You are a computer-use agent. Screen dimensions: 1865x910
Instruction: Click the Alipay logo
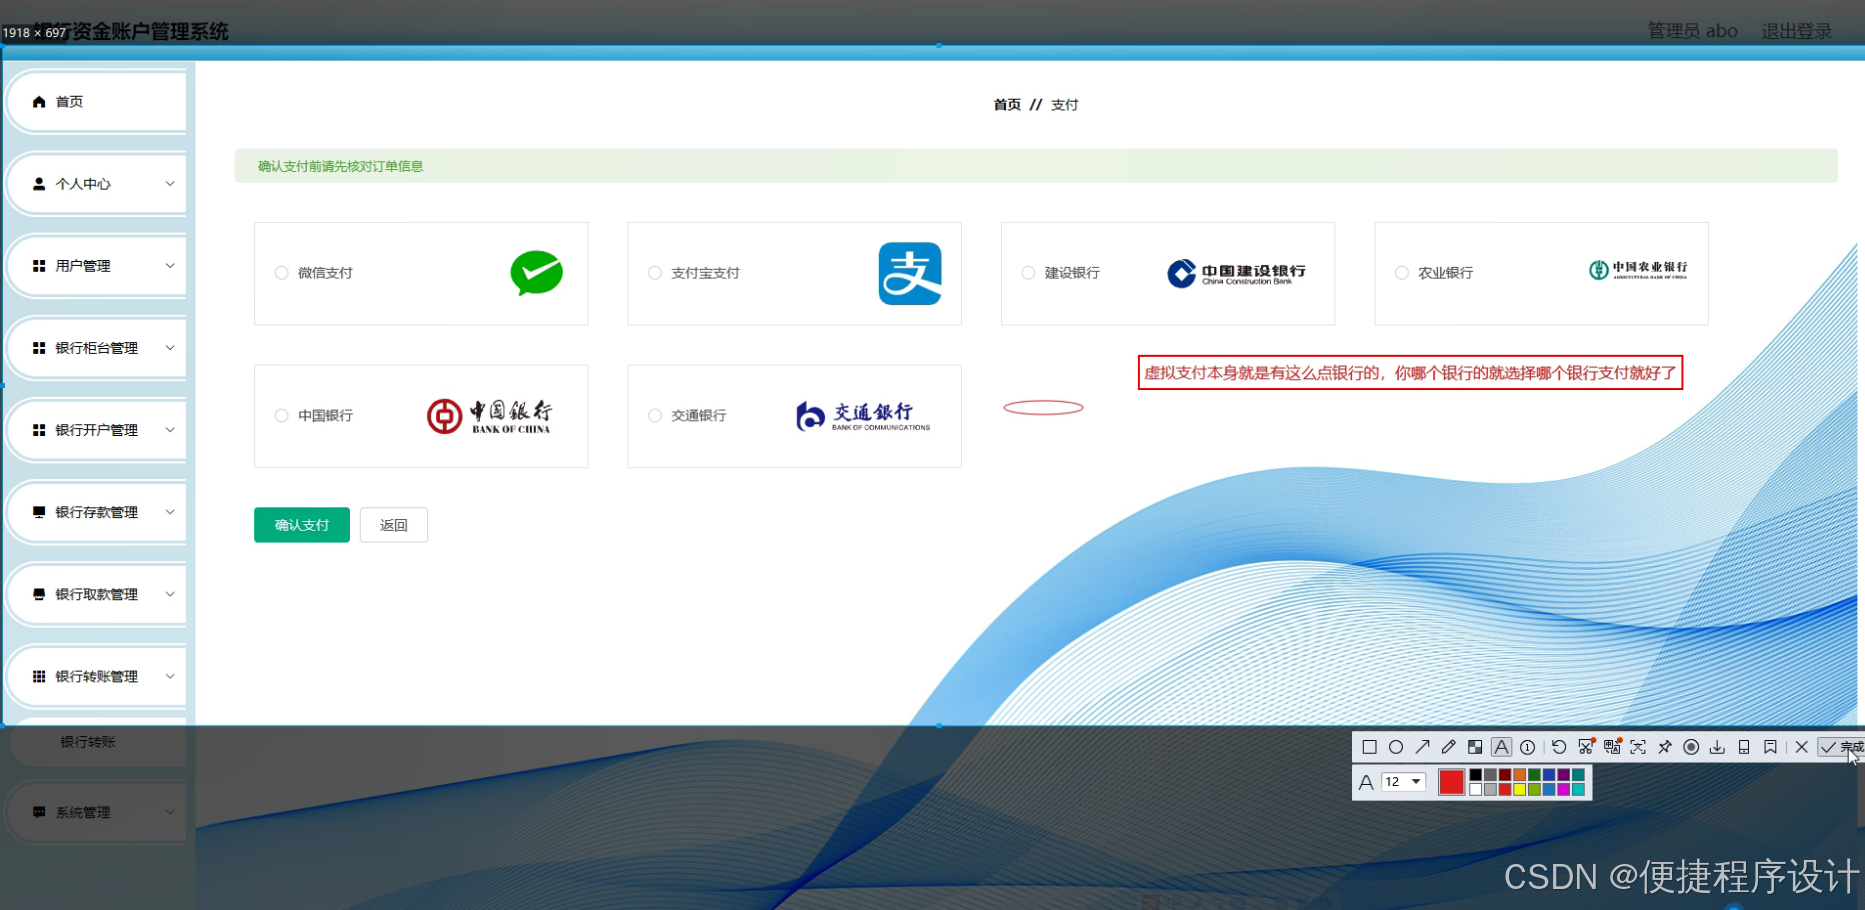coord(910,273)
